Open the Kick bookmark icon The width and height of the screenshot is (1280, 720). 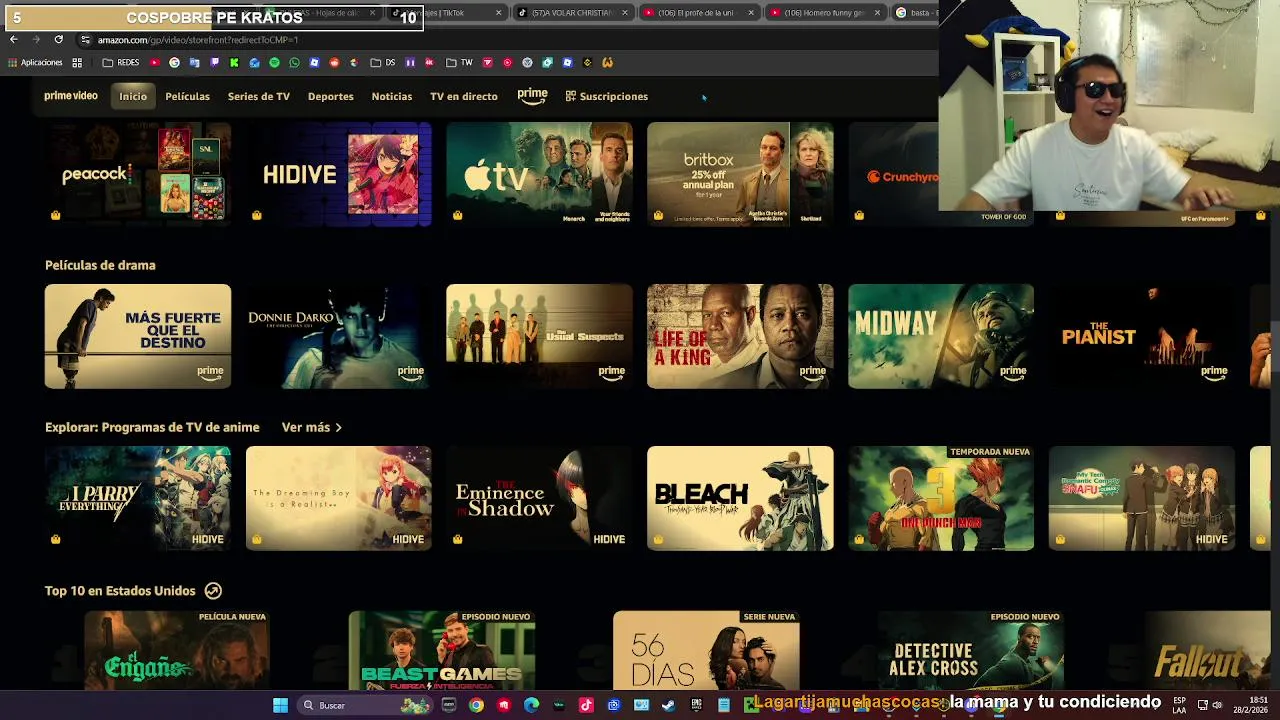tap(234, 62)
